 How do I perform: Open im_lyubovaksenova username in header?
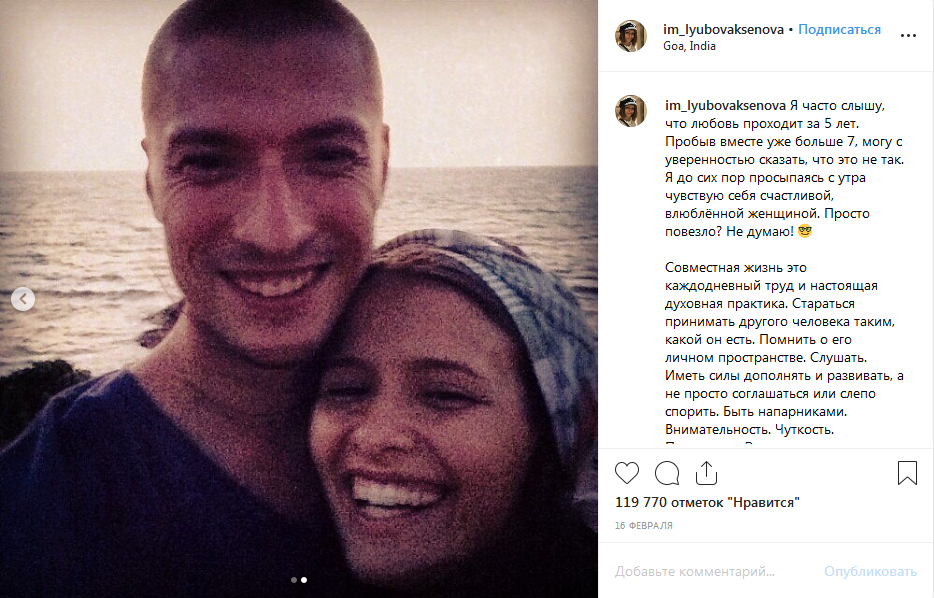click(723, 29)
